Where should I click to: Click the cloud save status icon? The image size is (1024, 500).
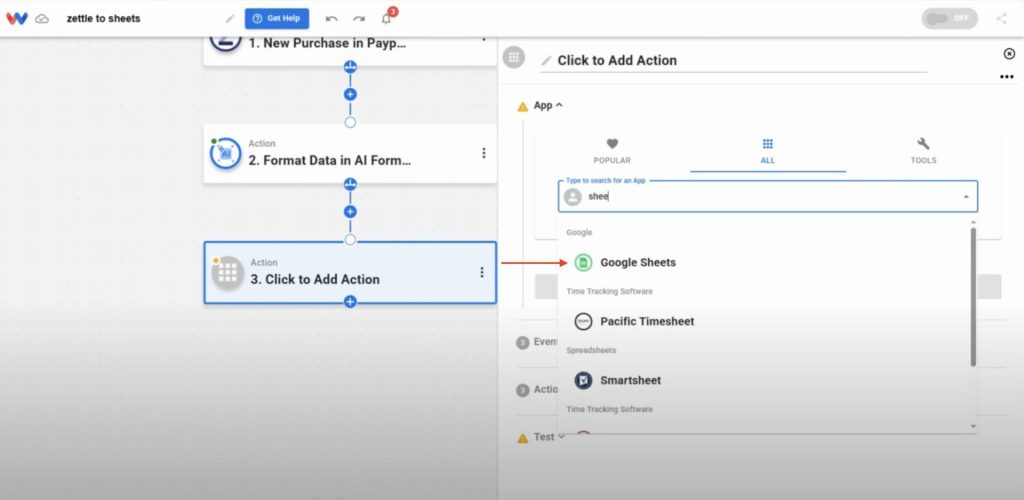(x=42, y=19)
